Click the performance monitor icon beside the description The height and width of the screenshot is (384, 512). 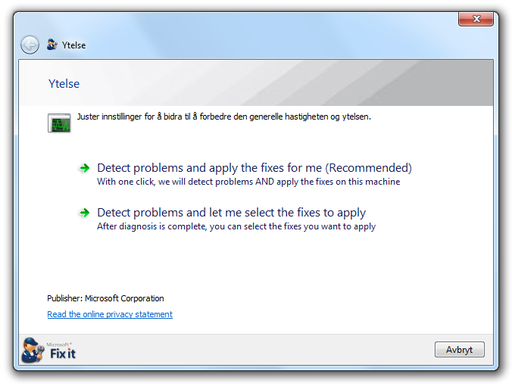[x=59, y=123]
